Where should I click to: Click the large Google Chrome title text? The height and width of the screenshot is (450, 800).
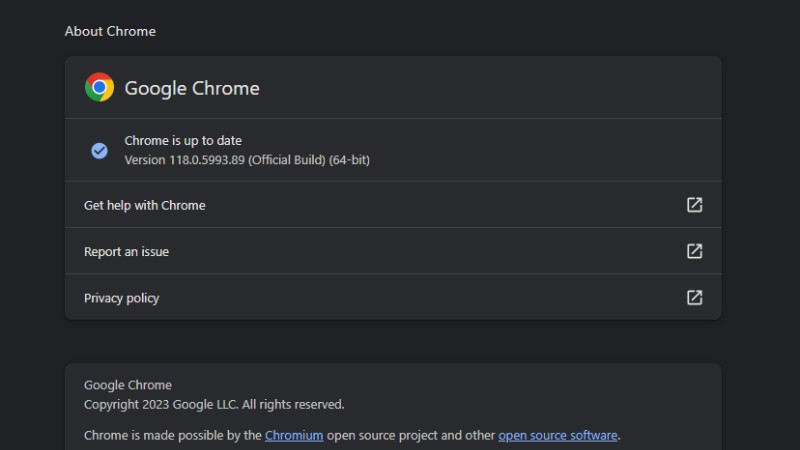(x=192, y=88)
